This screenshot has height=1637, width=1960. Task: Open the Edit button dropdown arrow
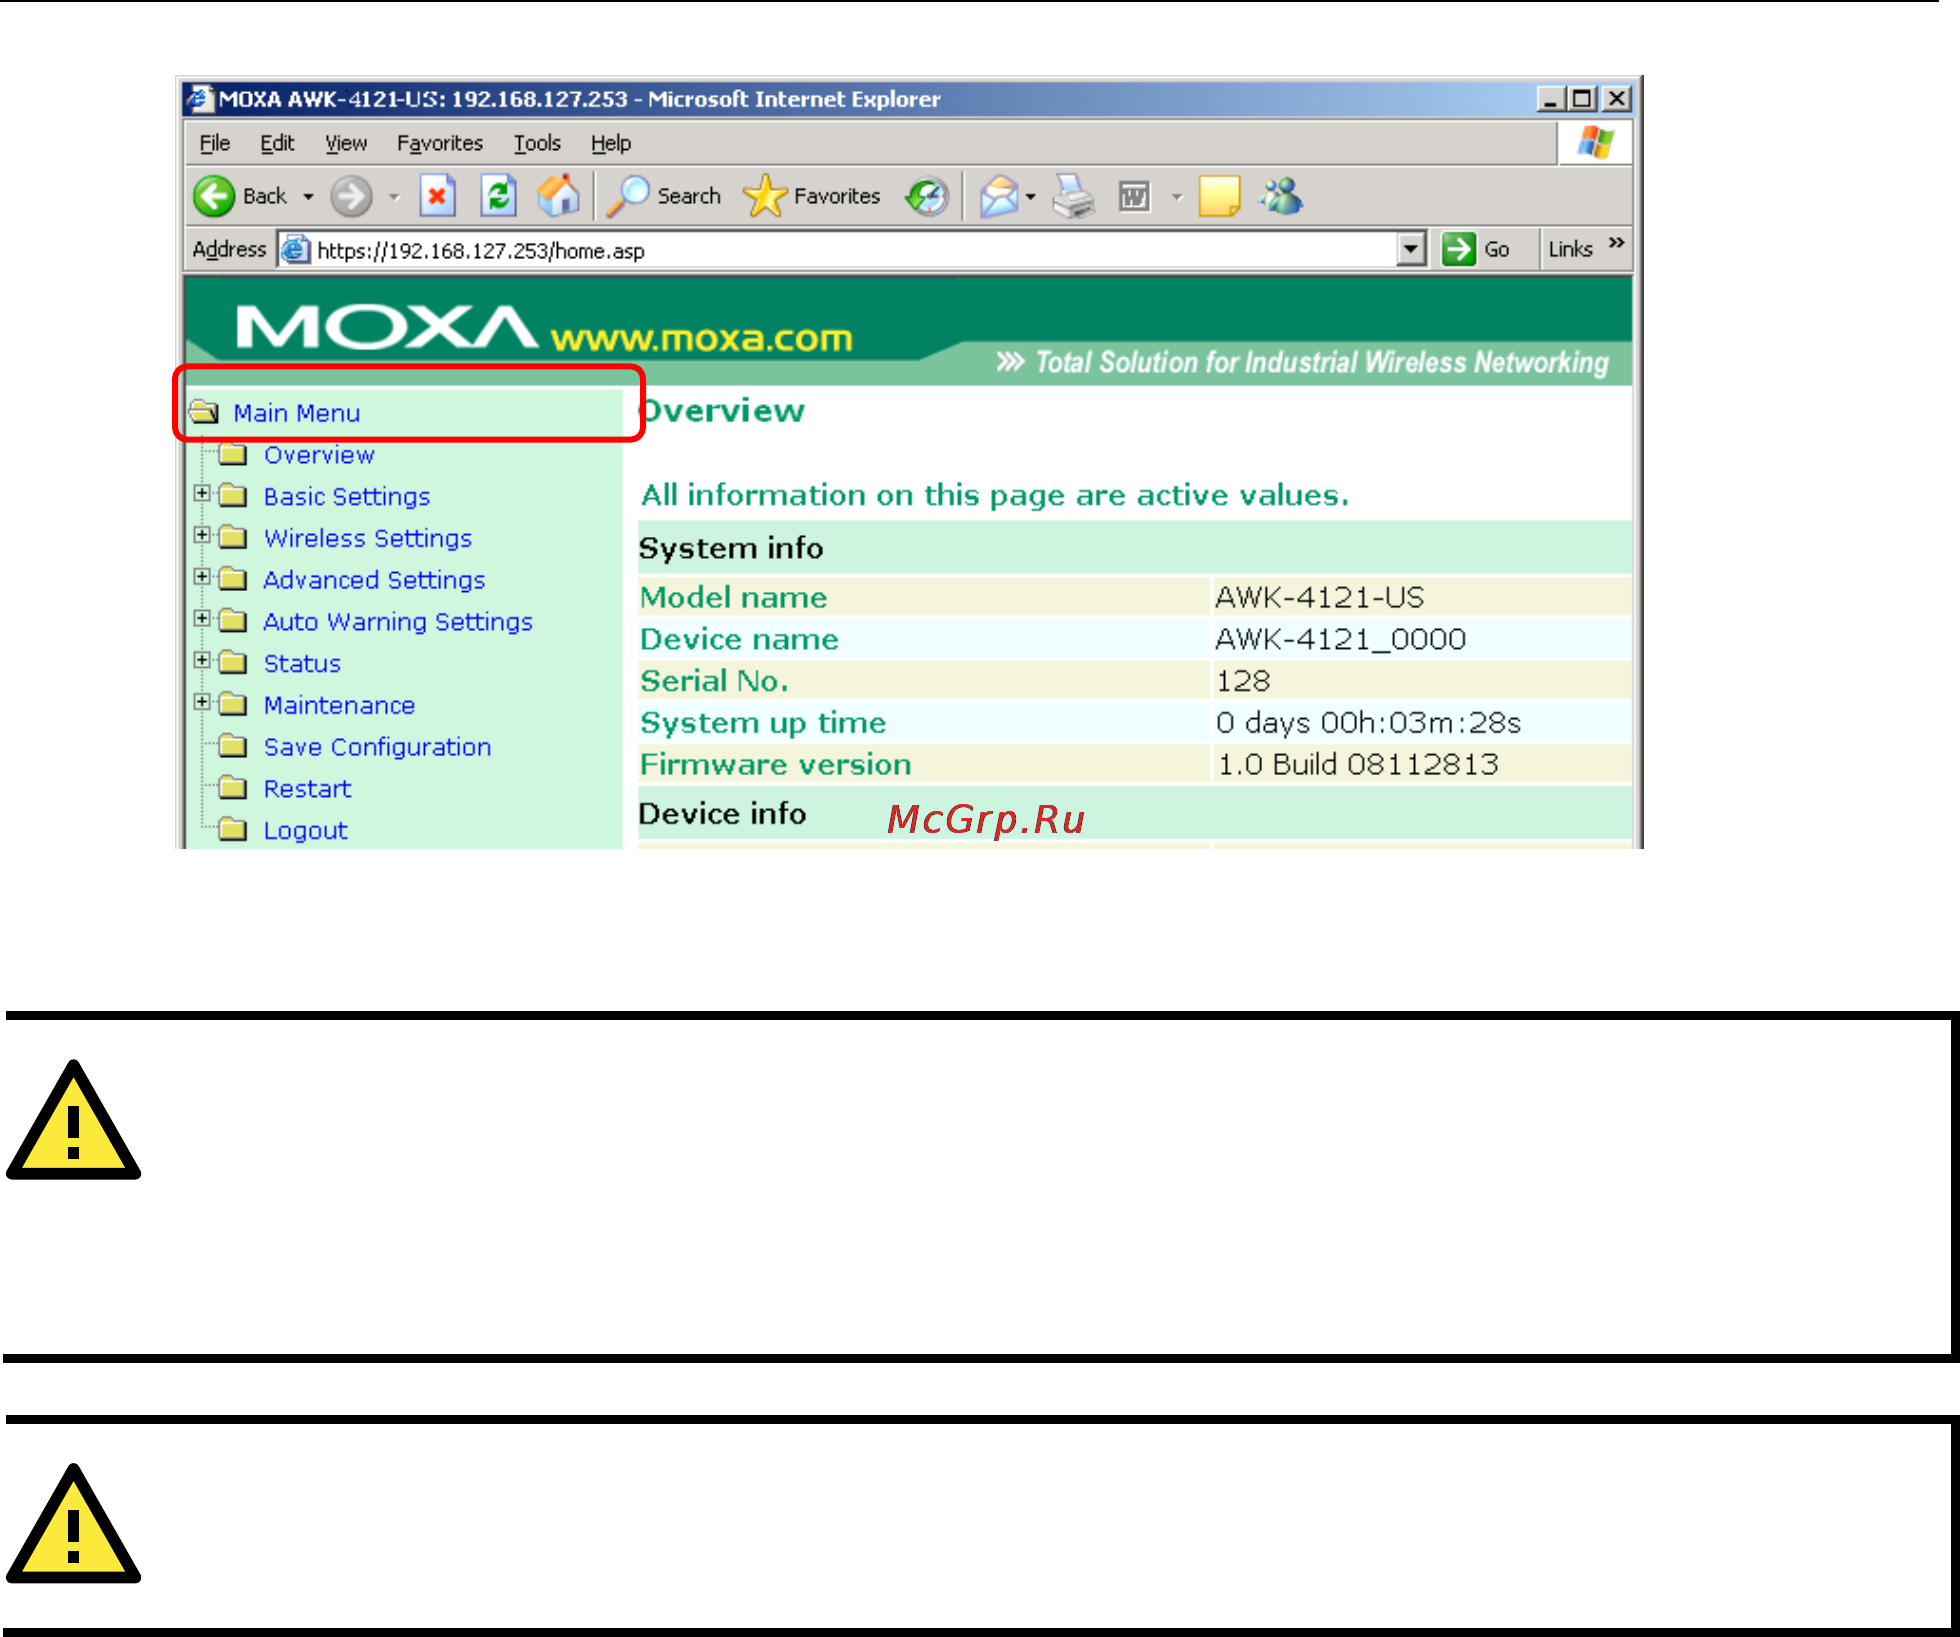point(1177,197)
